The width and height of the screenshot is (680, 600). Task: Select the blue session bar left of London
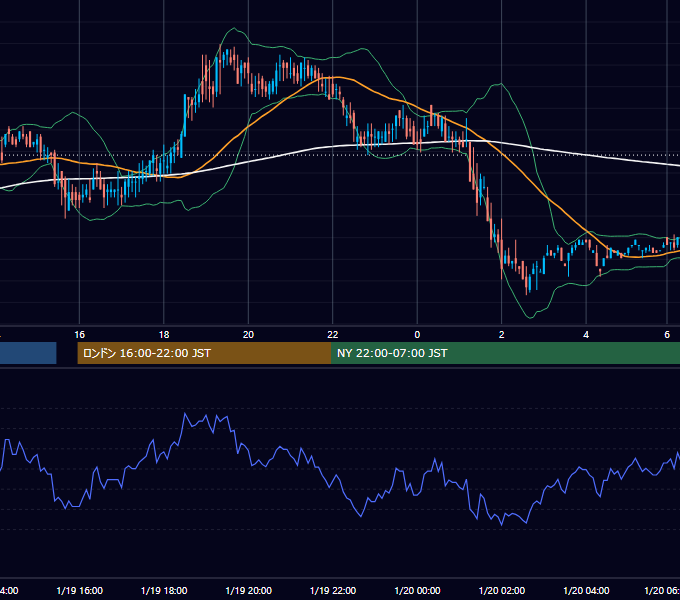pyautogui.click(x=28, y=353)
